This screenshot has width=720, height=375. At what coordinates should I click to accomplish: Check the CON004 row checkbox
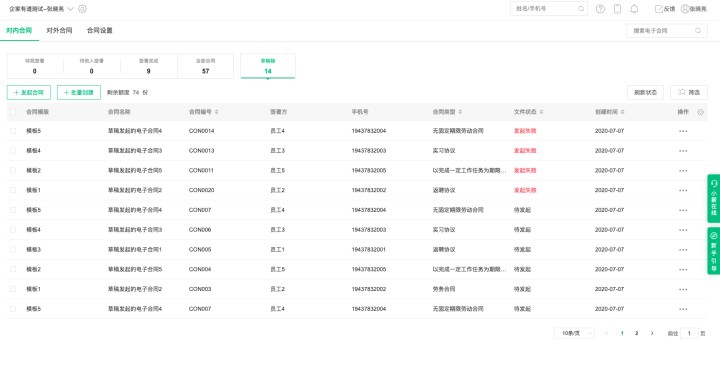tap(13, 269)
